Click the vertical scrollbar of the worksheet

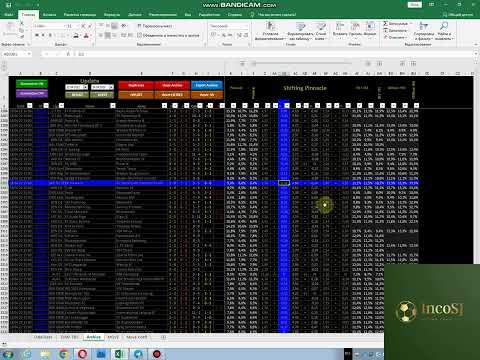pos(476,203)
